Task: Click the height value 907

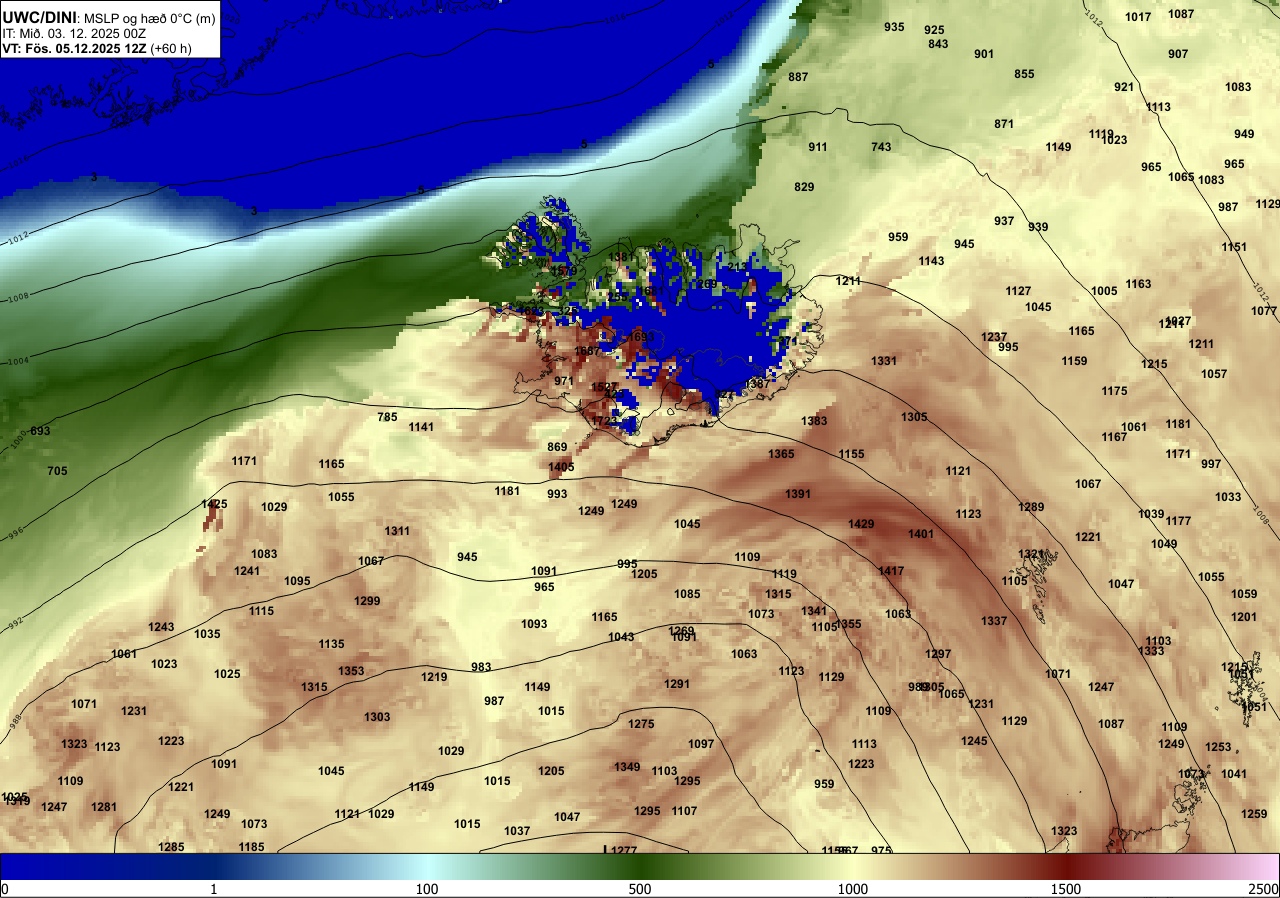Action: pyautogui.click(x=1178, y=54)
